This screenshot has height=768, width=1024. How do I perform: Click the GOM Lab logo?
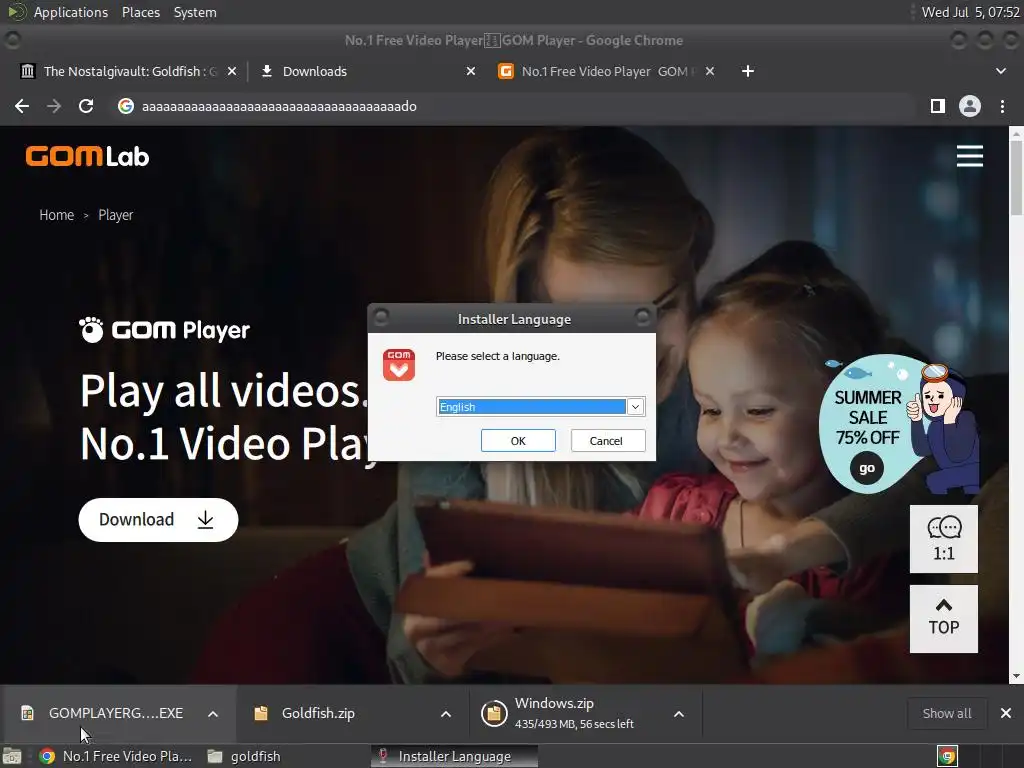coord(88,156)
